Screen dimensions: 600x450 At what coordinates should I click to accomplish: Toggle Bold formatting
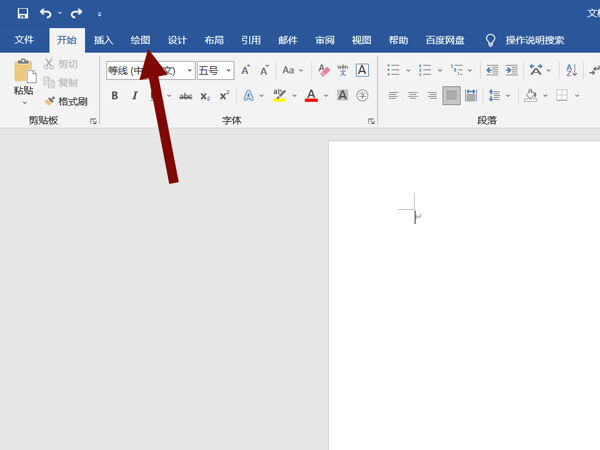click(x=114, y=96)
